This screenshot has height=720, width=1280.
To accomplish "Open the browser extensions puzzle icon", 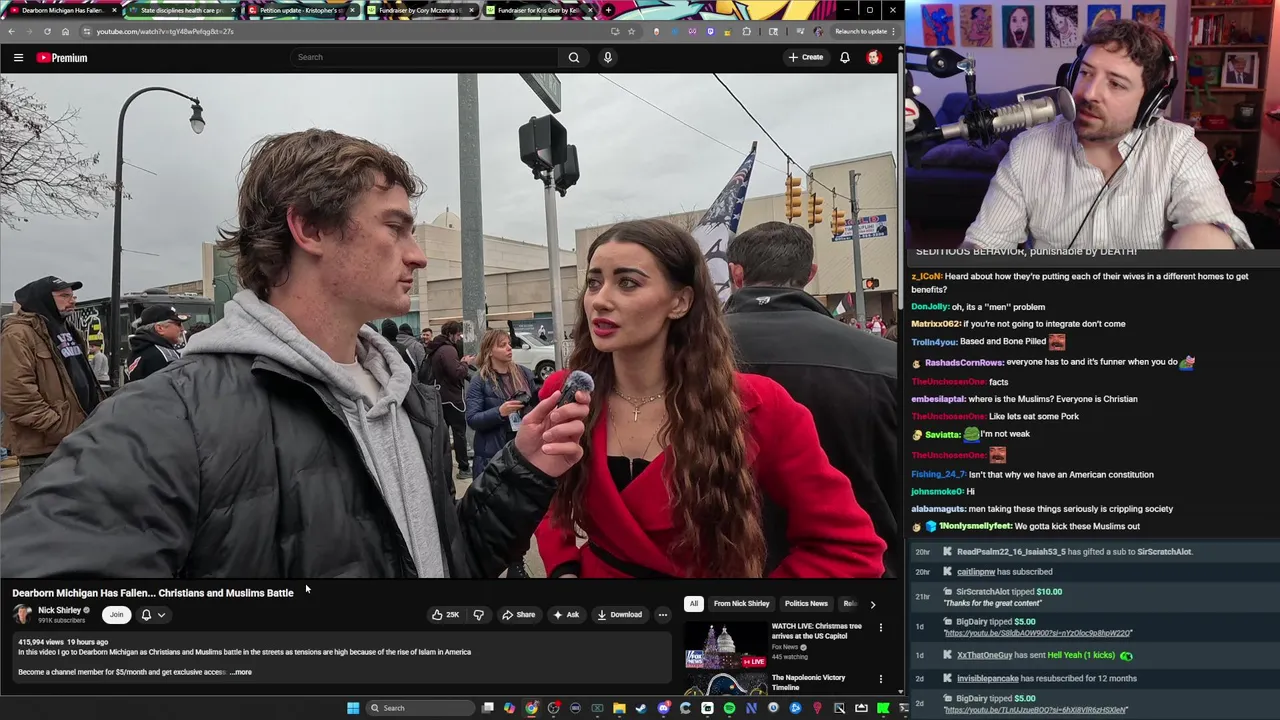I will click(x=746, y=31).
